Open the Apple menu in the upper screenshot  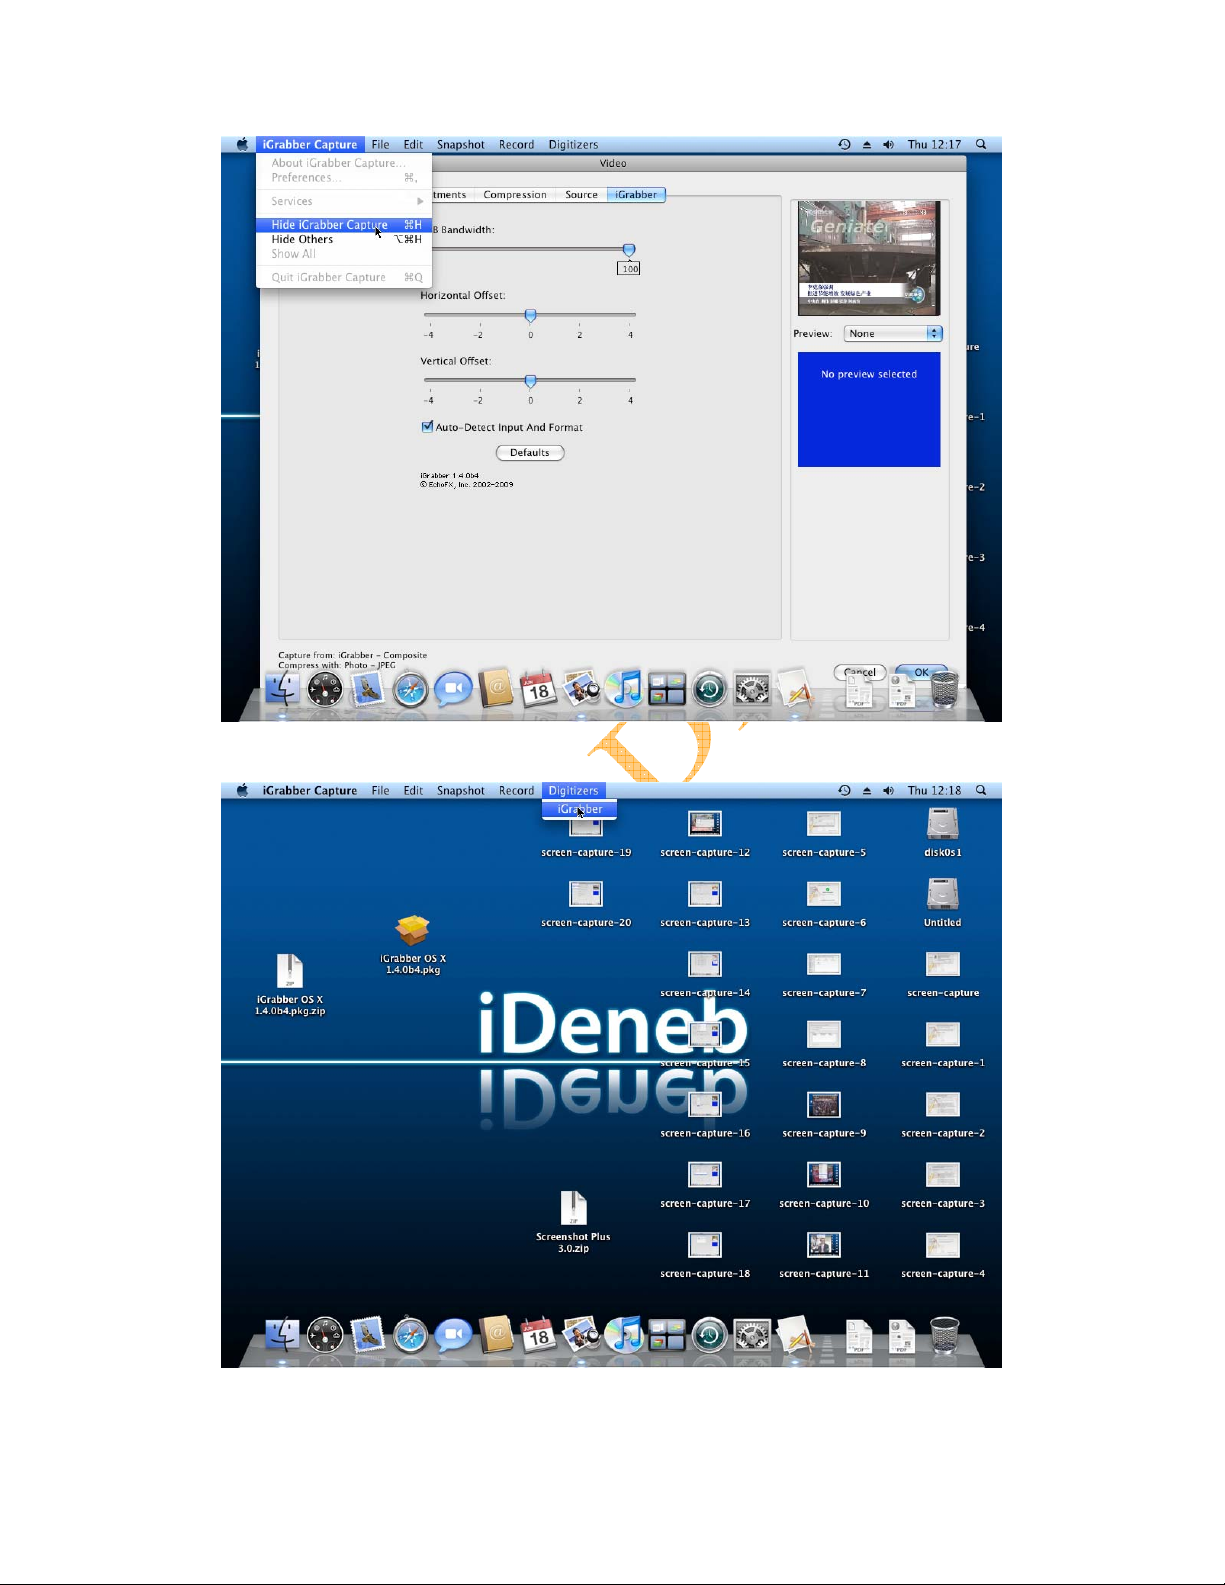point(242,144)
